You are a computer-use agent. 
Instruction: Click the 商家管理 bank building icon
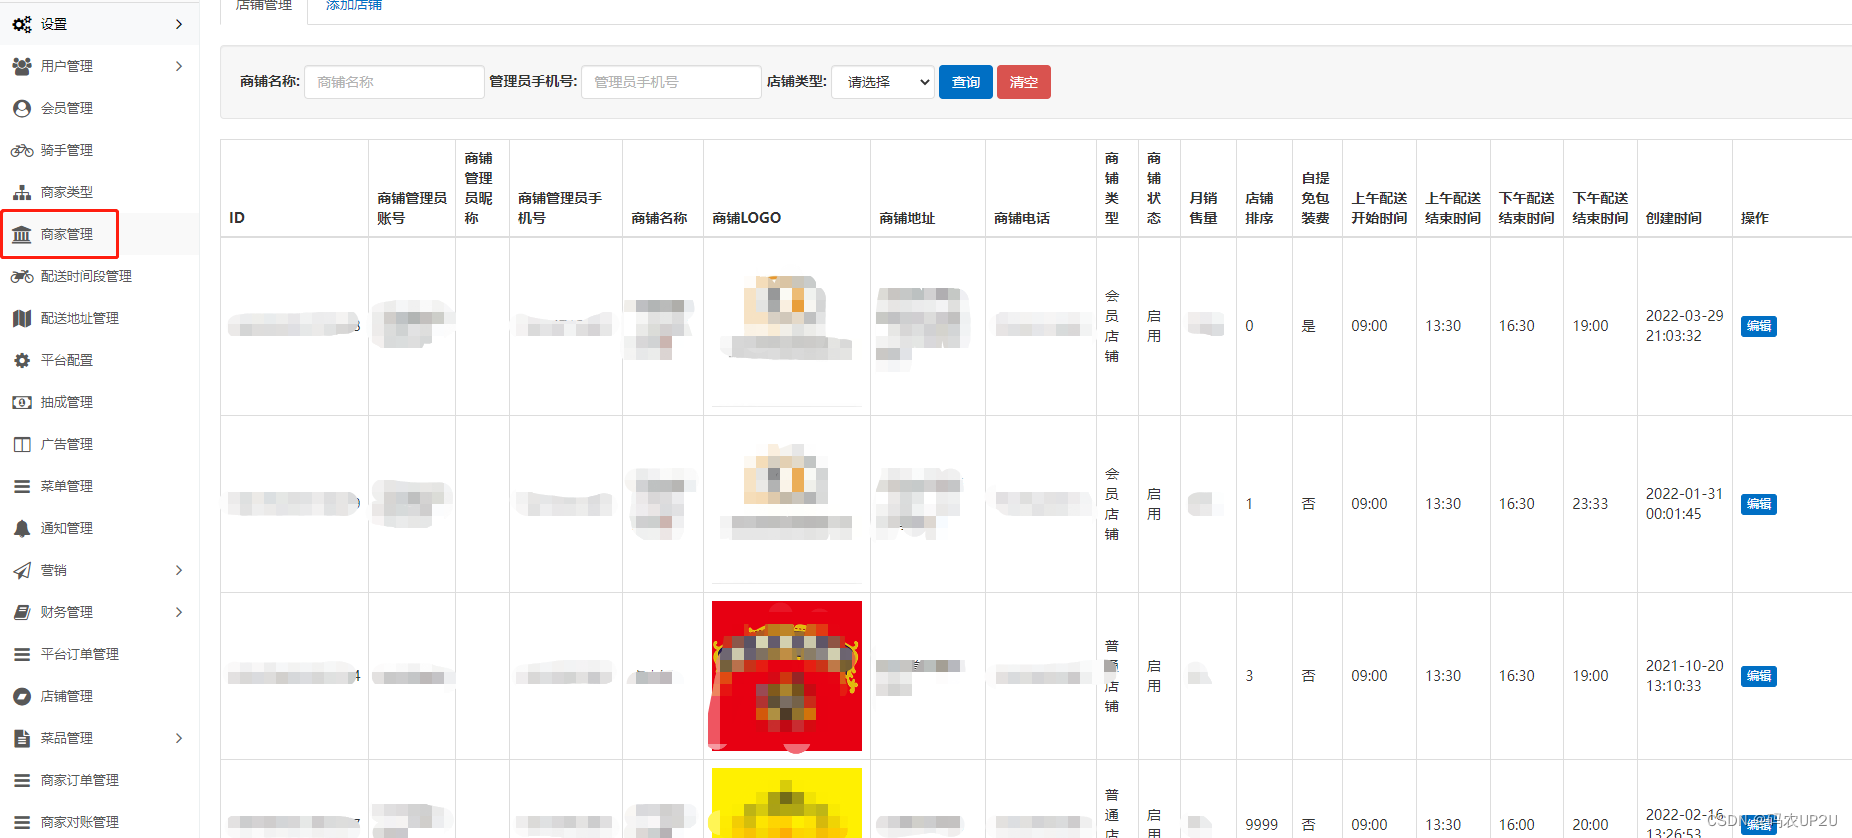(22, 234)
